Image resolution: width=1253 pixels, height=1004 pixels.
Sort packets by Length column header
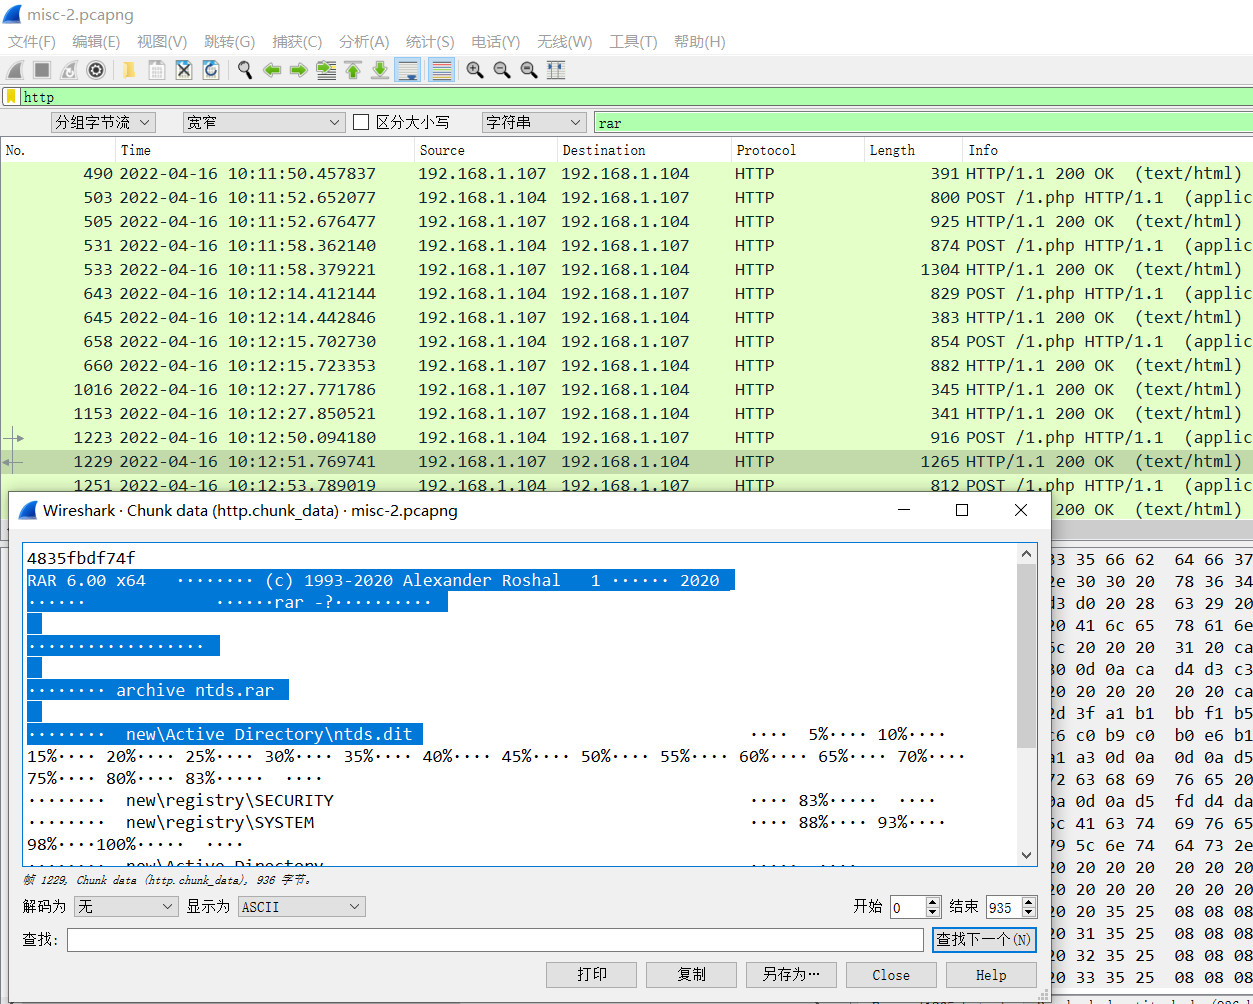[914, 150]
